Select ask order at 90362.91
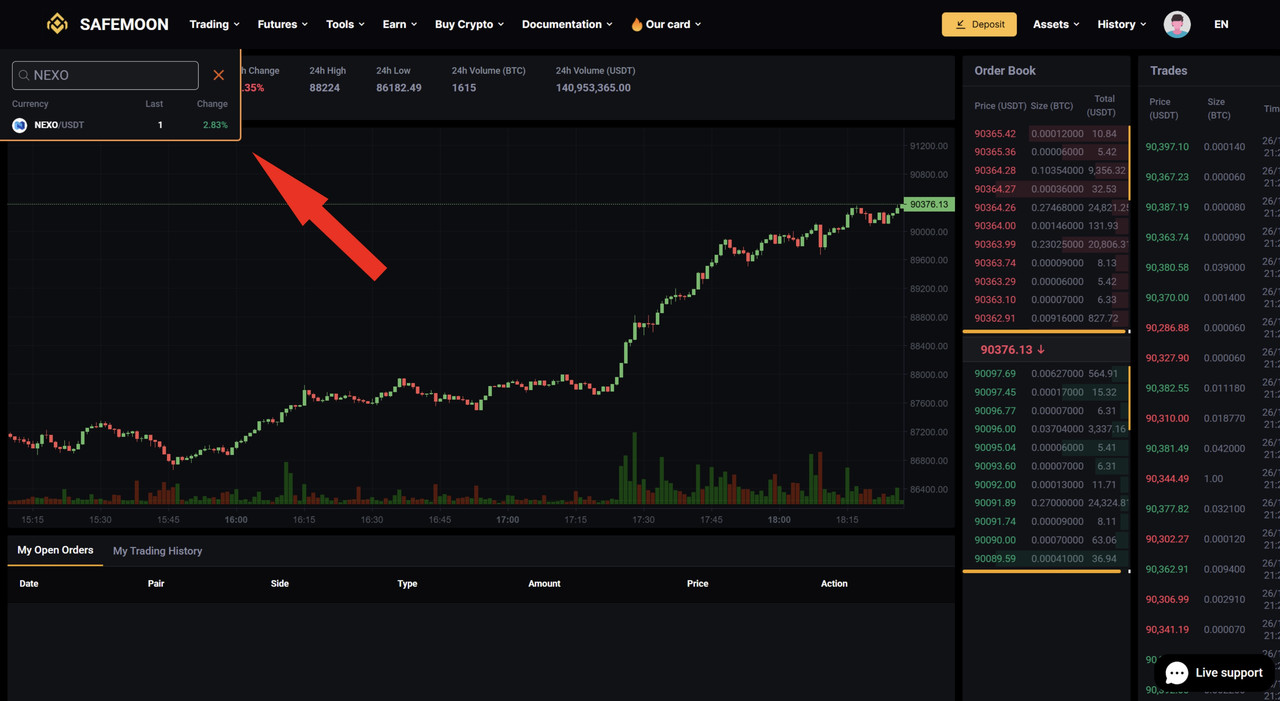 pos(1046,318)
